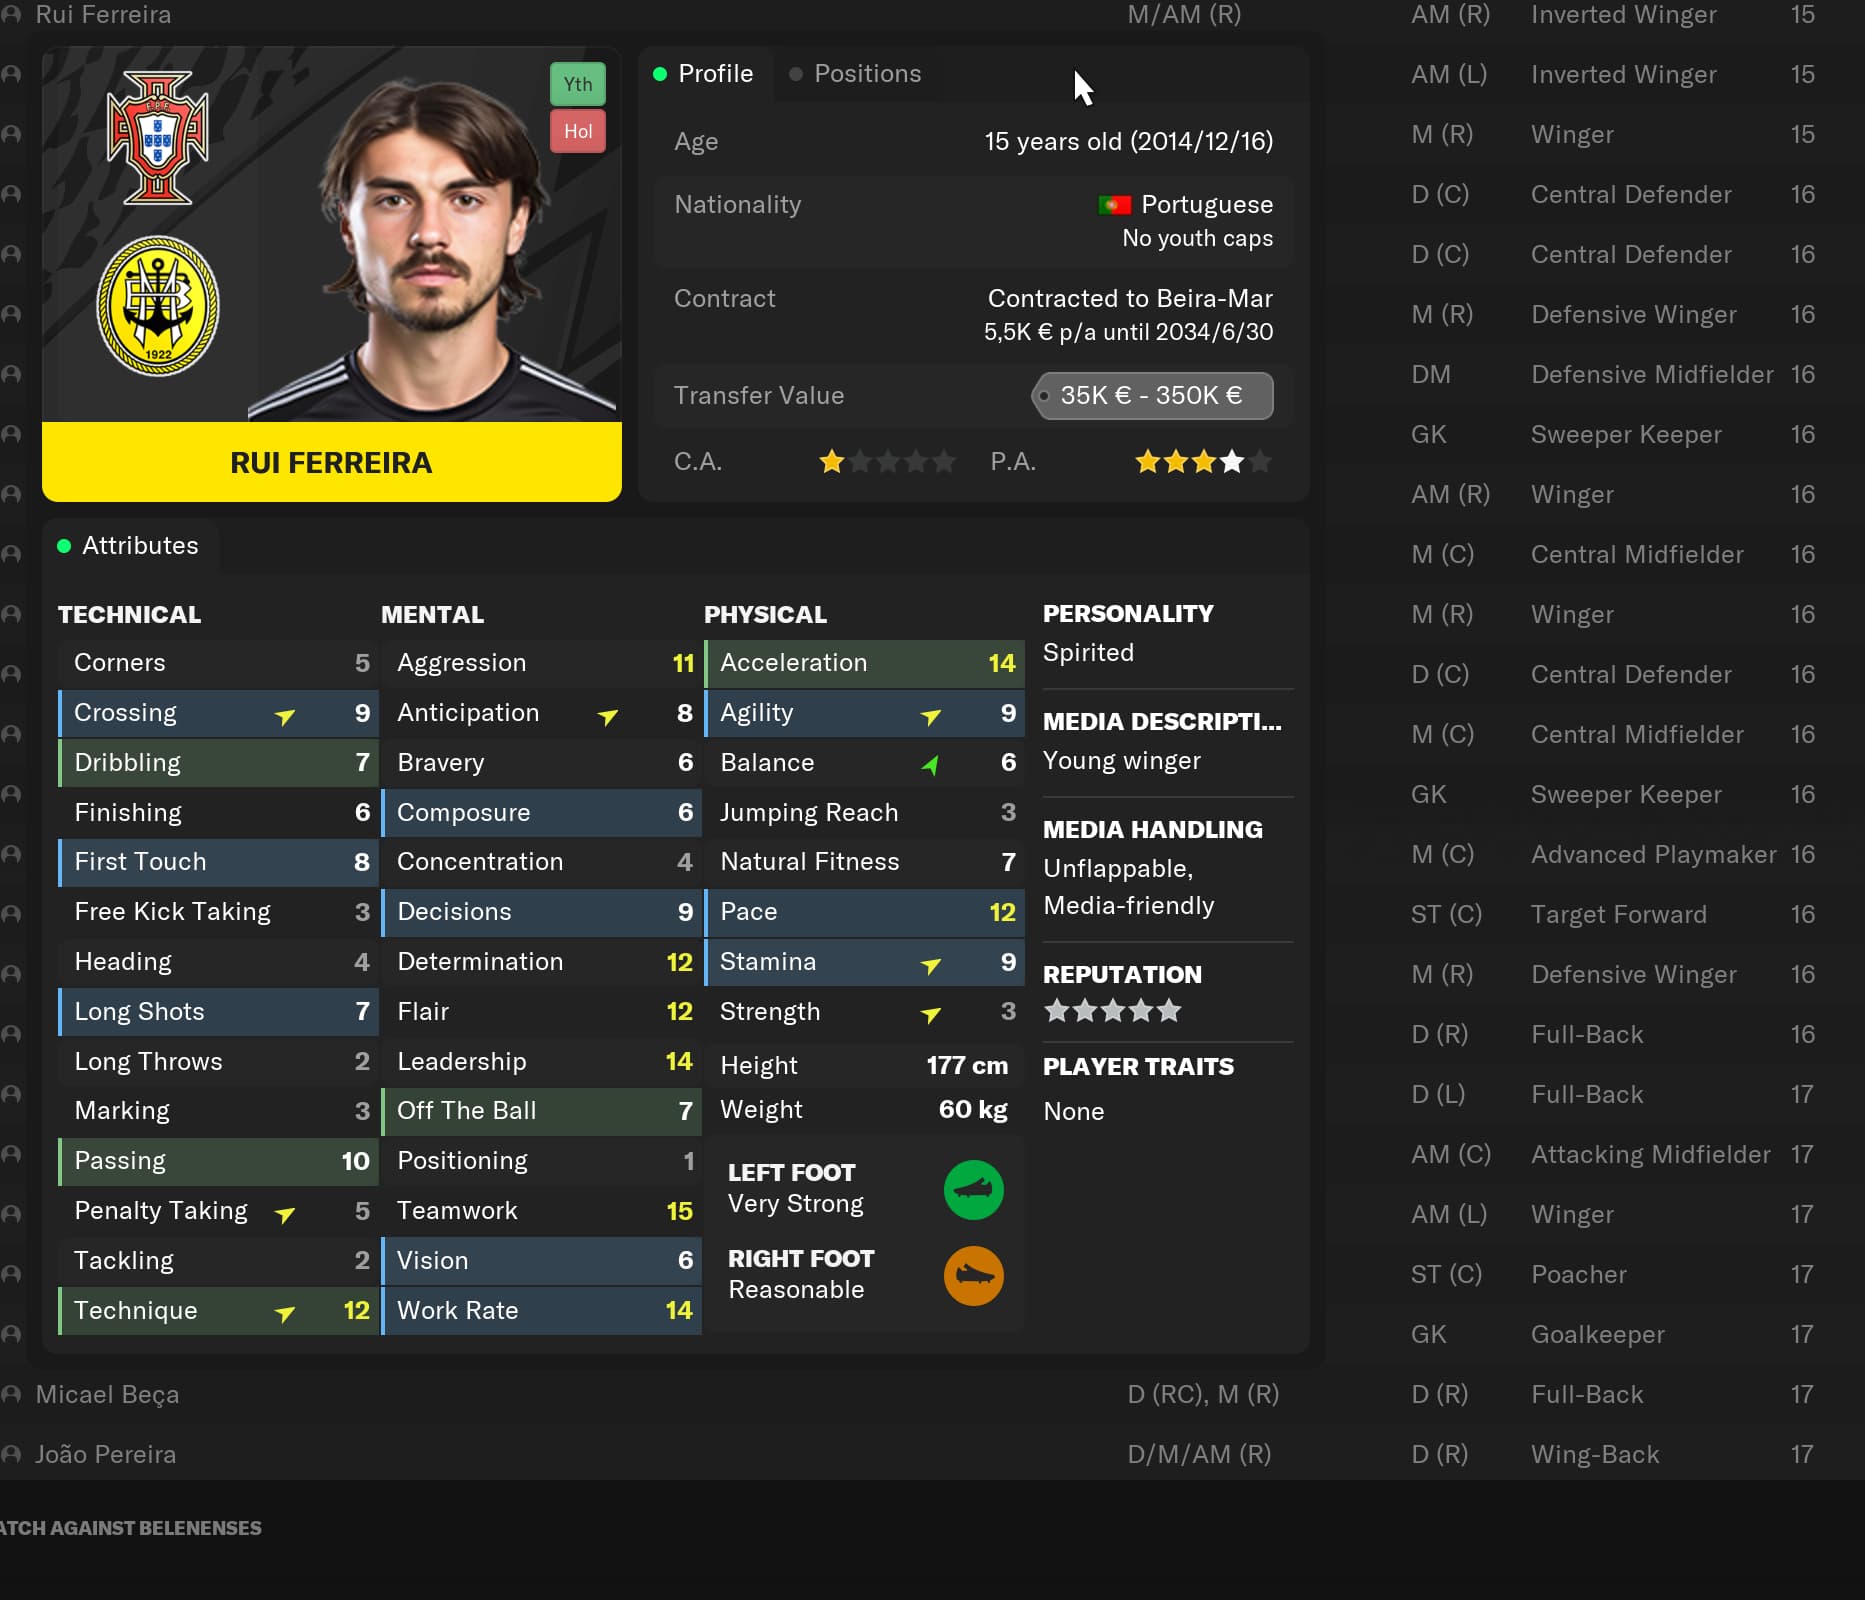Click the person icon beside Micael Beça

point(12,1394)
